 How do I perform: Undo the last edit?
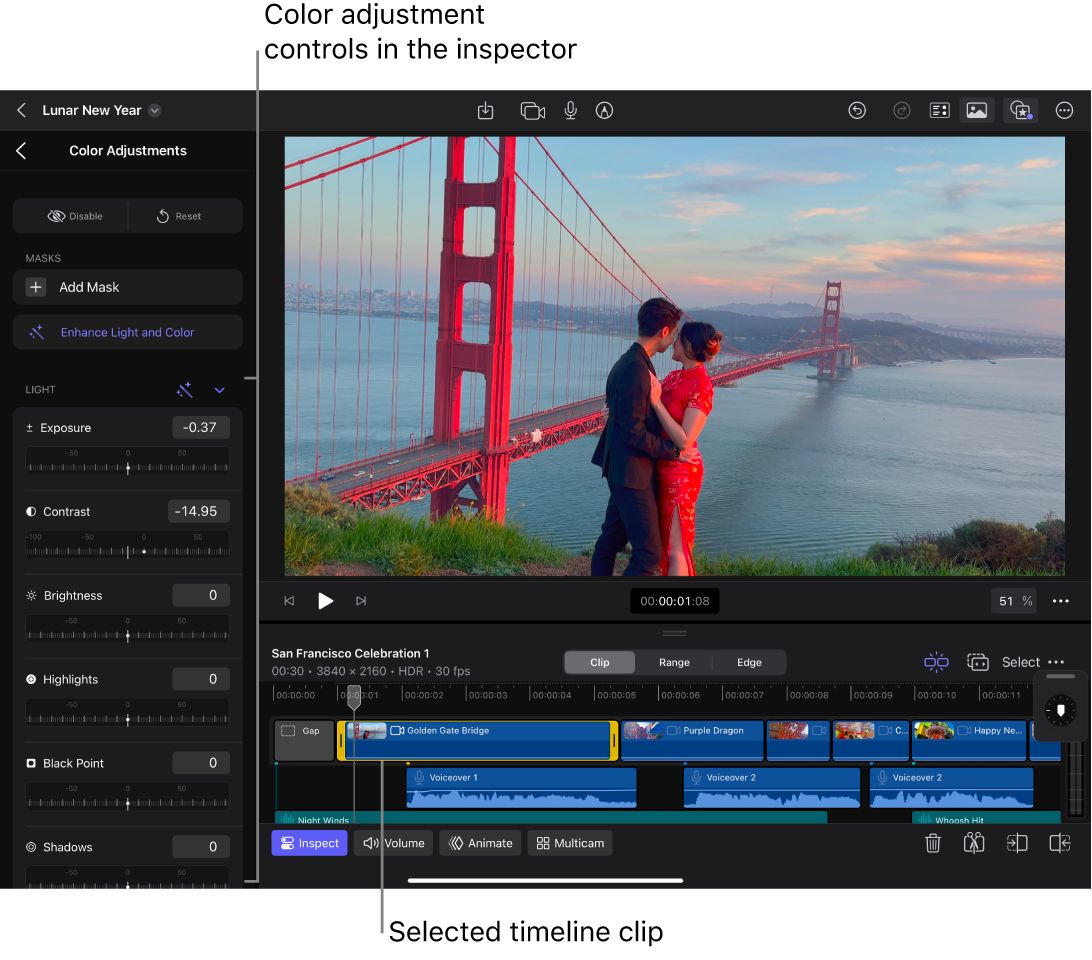[857, 110]
